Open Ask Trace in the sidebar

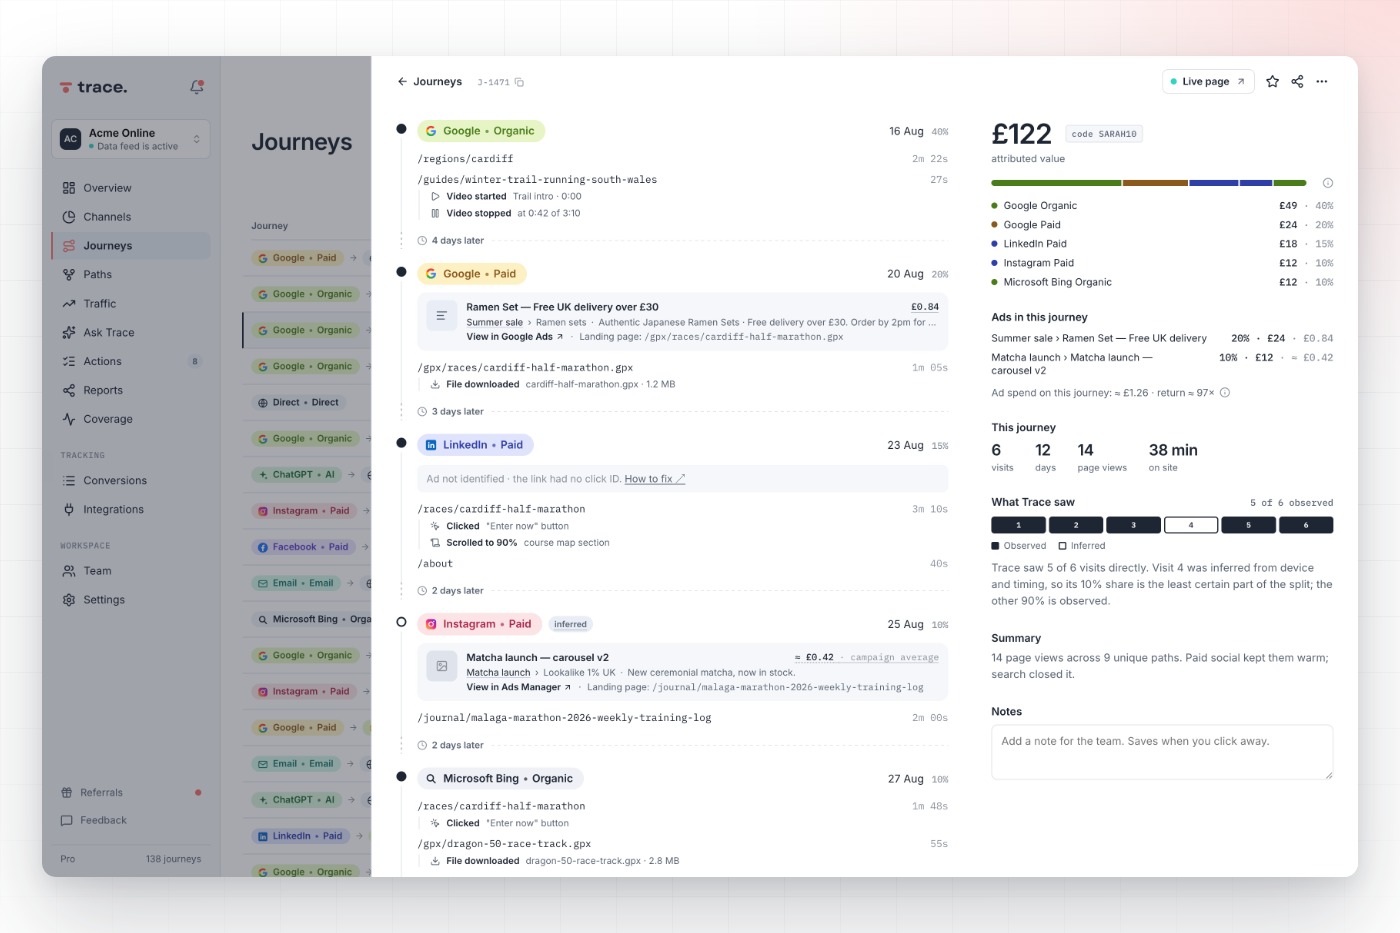coord(131,332)
